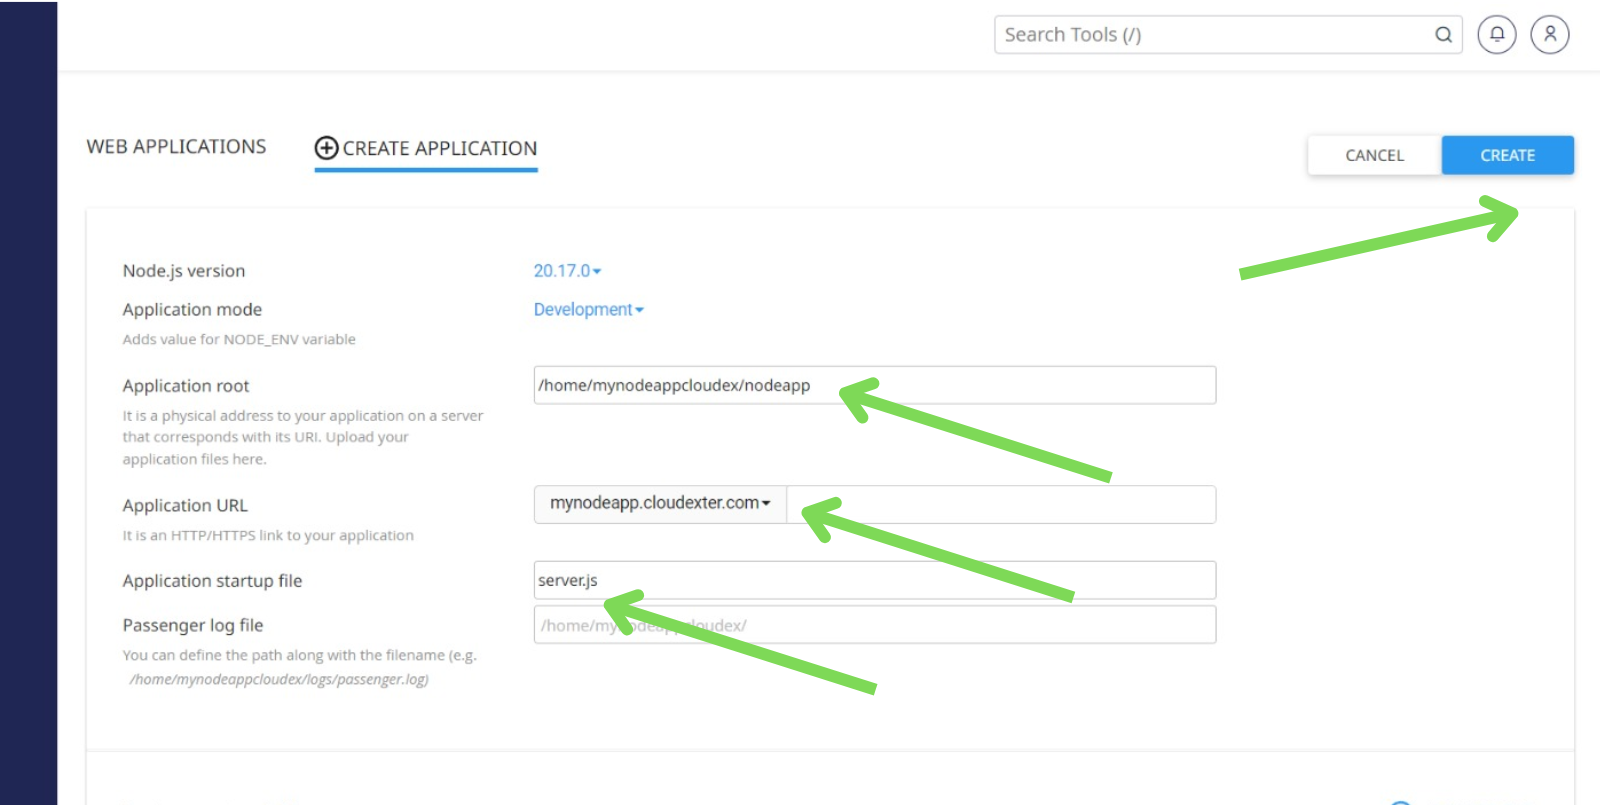Click the Node.js version label
This screenshot has height=805, width=1600.
pos(184,271)
